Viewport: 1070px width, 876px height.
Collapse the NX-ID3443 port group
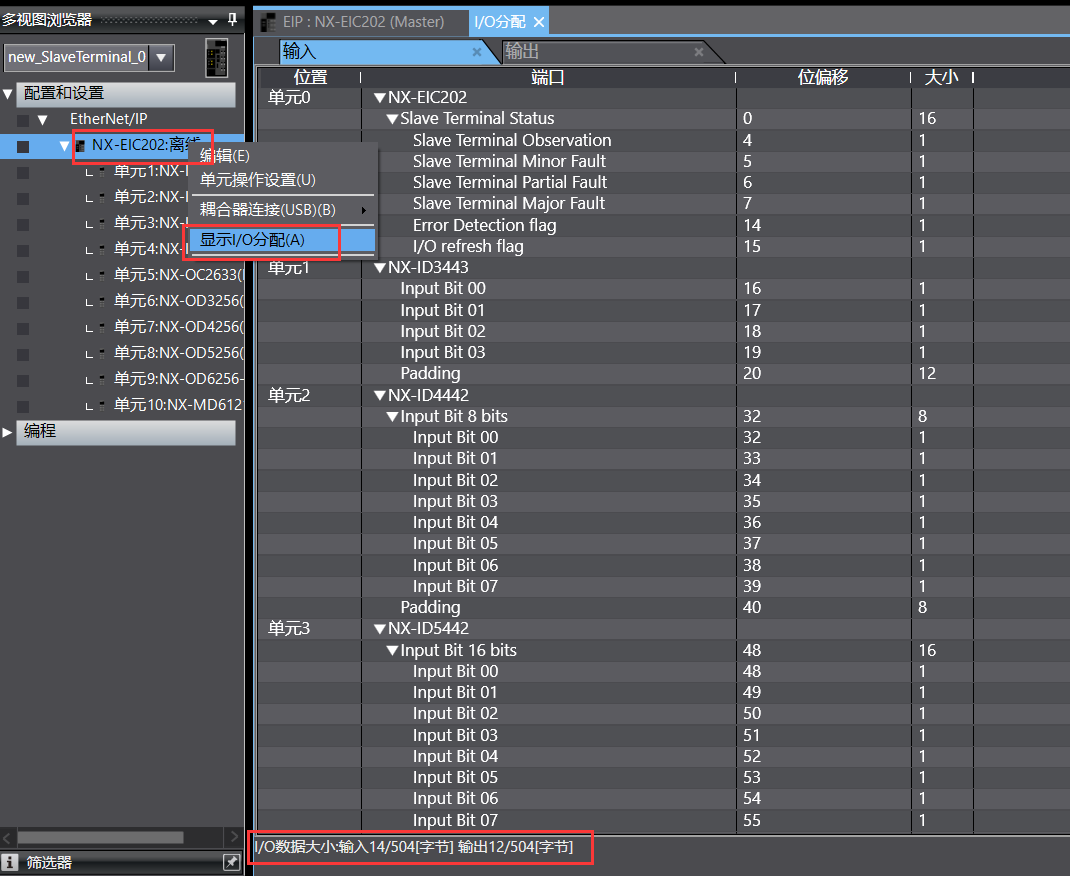click(x=380, y=268)
